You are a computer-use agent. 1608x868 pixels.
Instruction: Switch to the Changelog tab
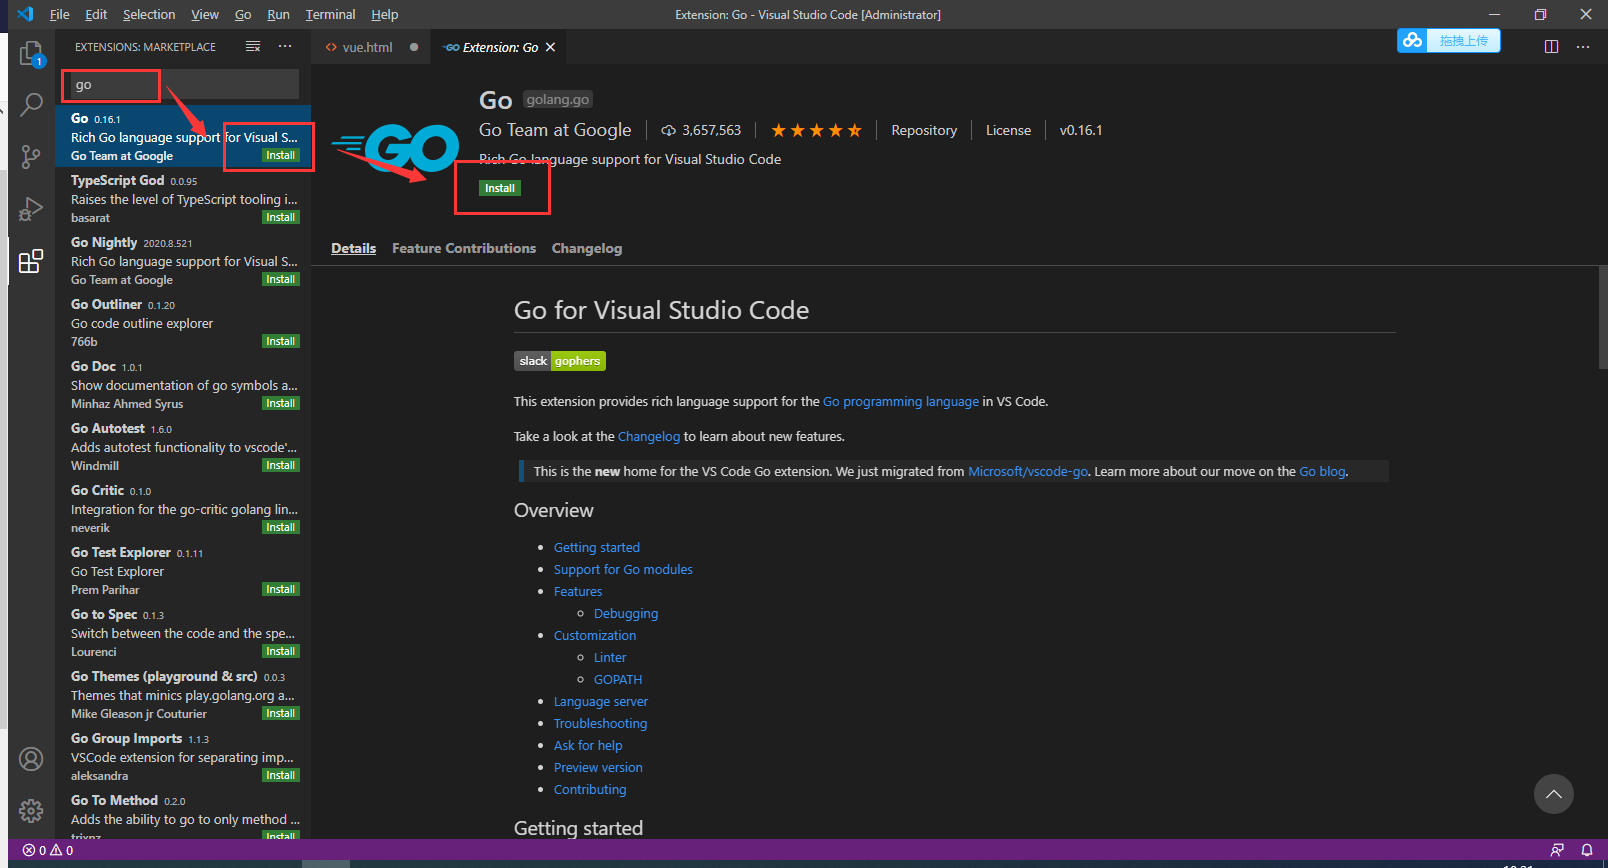[x=586, y=248]
